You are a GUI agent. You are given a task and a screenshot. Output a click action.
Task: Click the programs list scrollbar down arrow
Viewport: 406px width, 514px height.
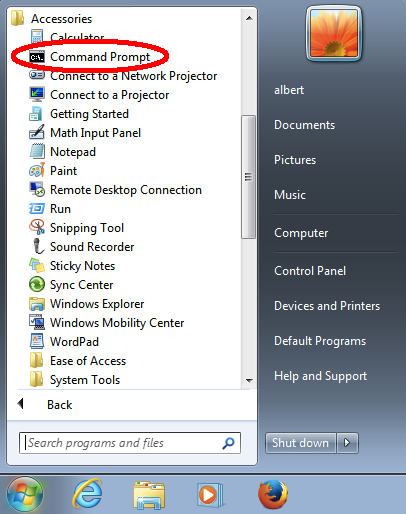click(249, 380)
